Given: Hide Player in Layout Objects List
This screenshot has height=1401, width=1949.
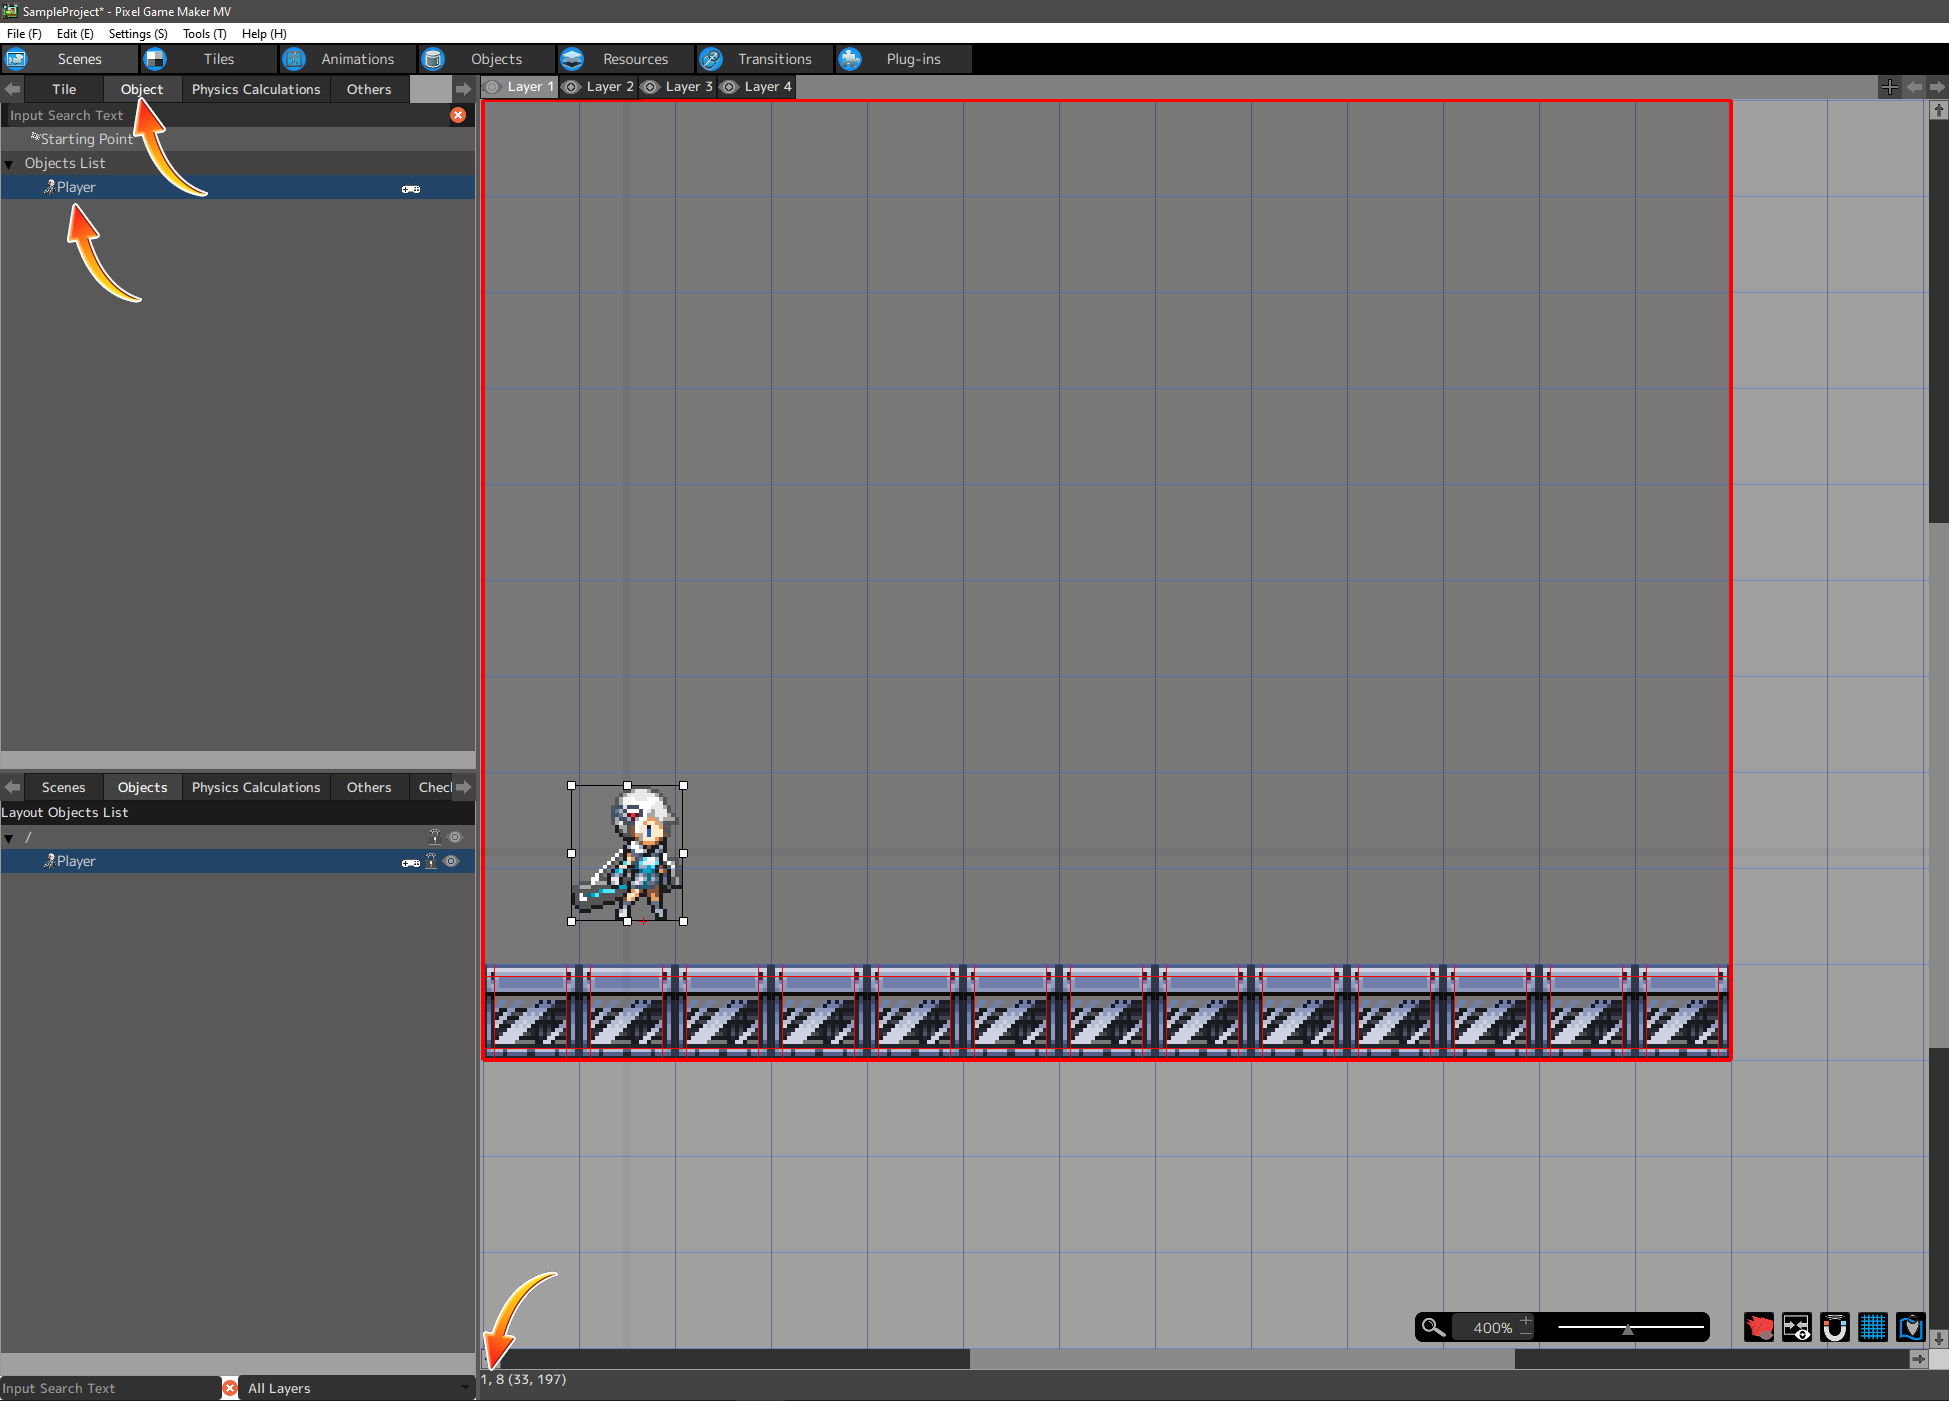Looking at the screenshot, I should (x=452, y=861).
